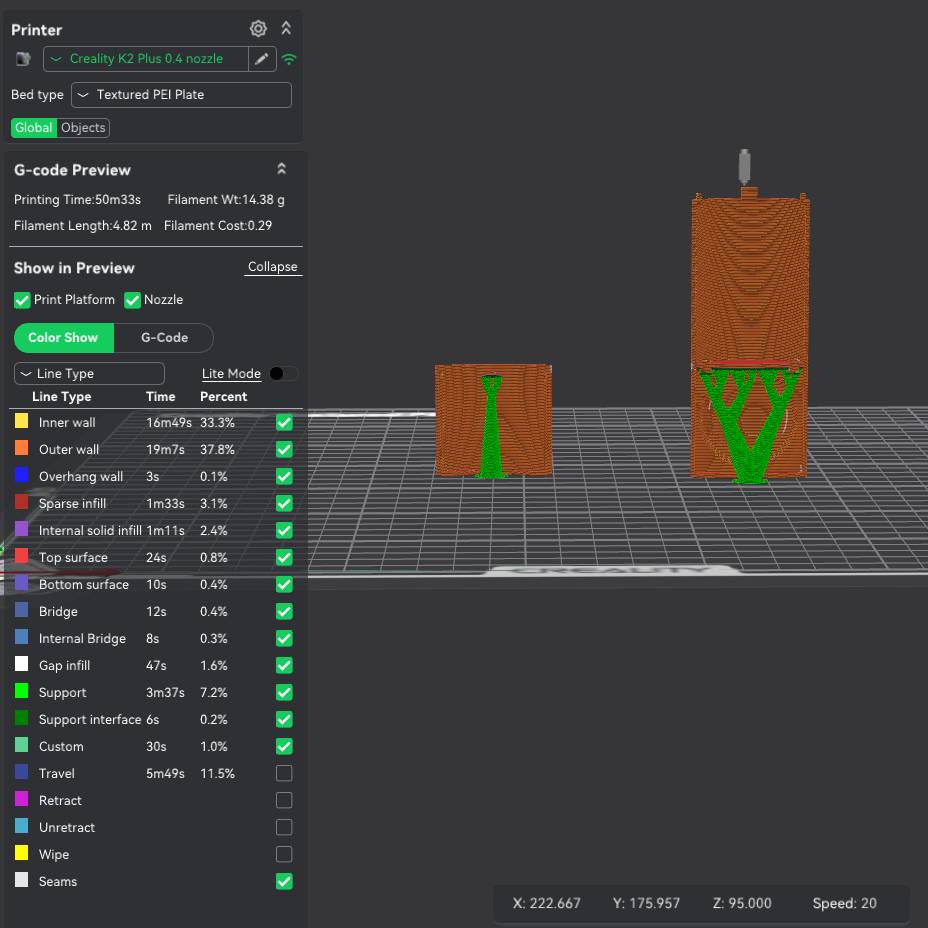Viewport: 928px width, 928px height.
Task: Open the Textured PEI Plate bed type dropdown
Action: [181, 95]
